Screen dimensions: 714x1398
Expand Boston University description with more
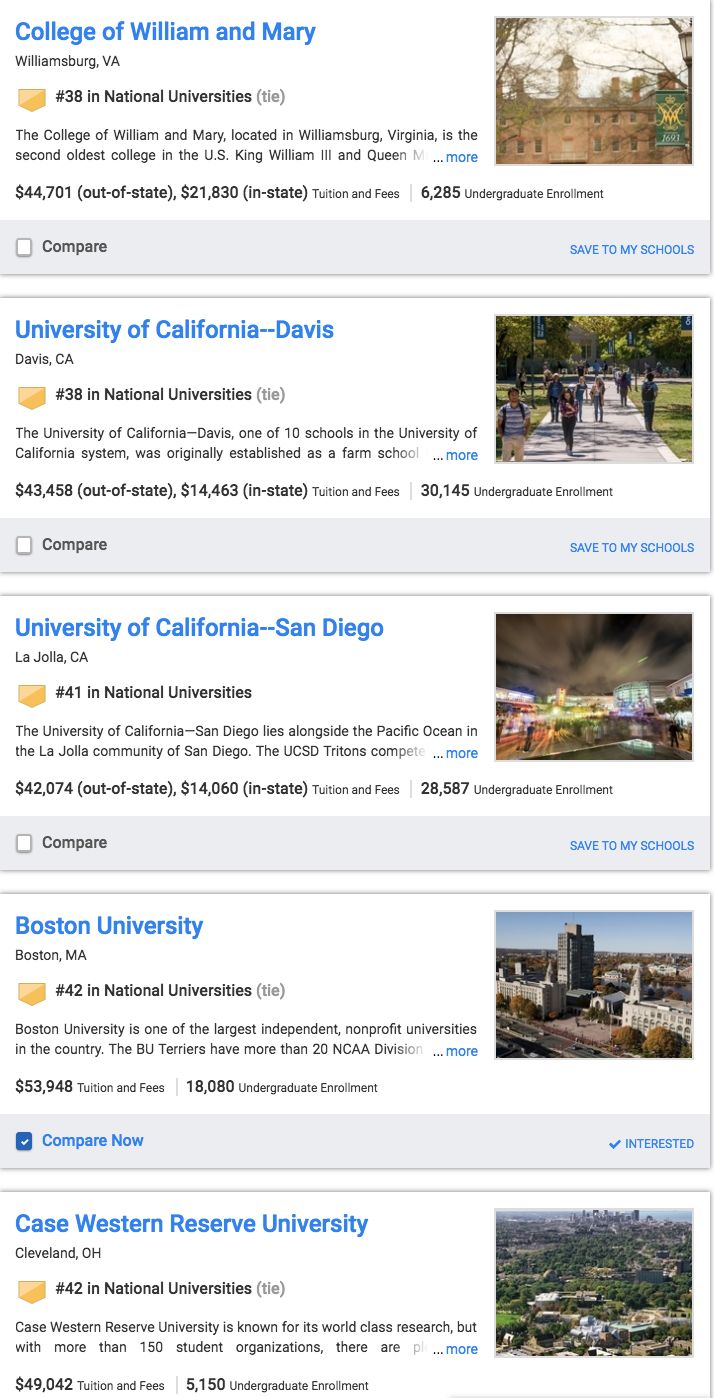coord(461,1051)
